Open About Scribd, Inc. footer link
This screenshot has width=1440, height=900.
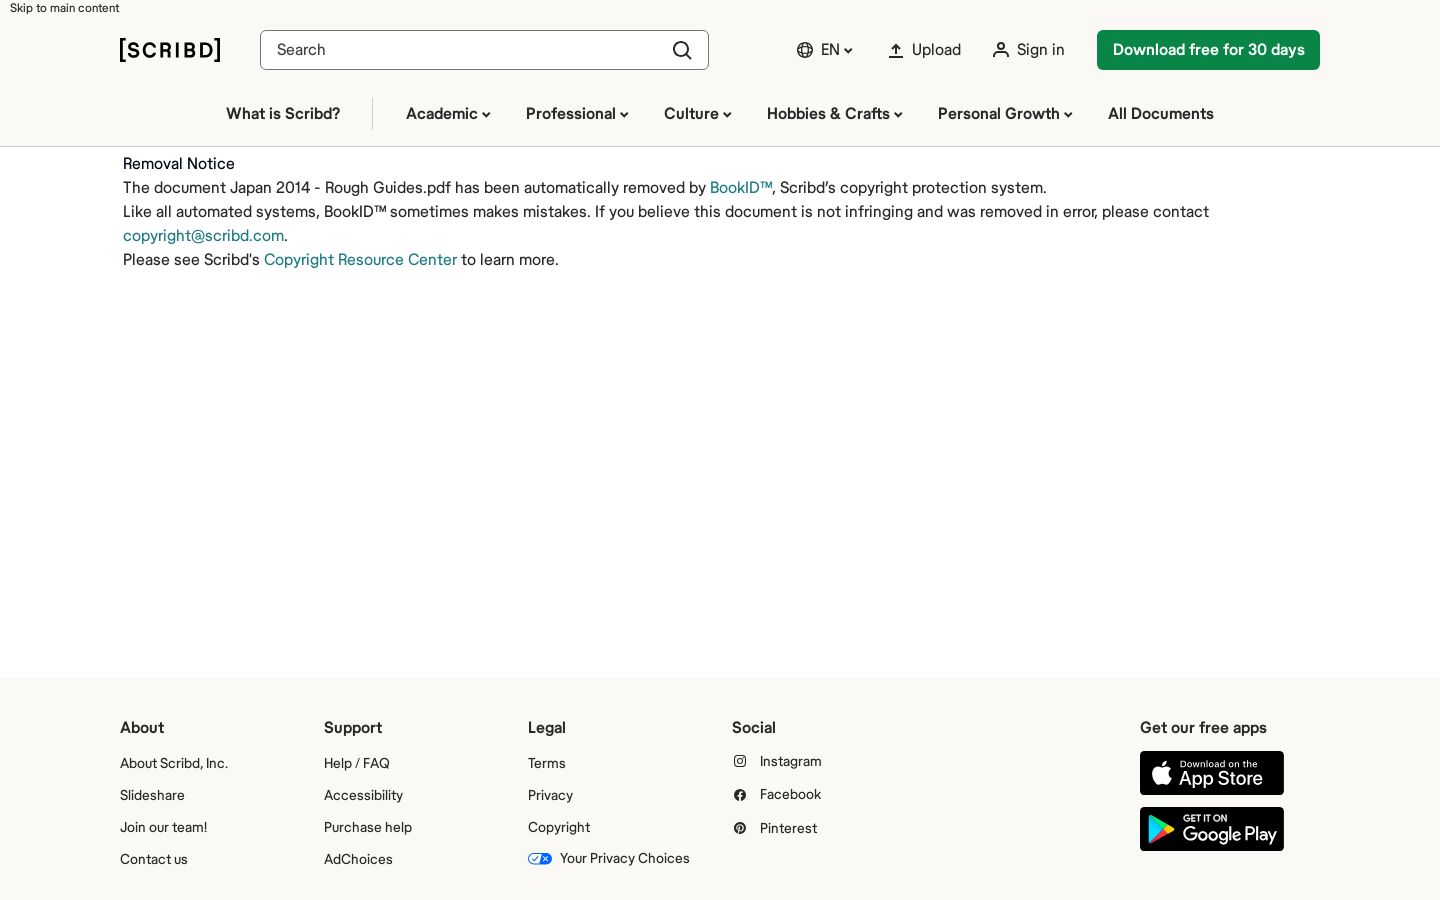click(174, 763)
